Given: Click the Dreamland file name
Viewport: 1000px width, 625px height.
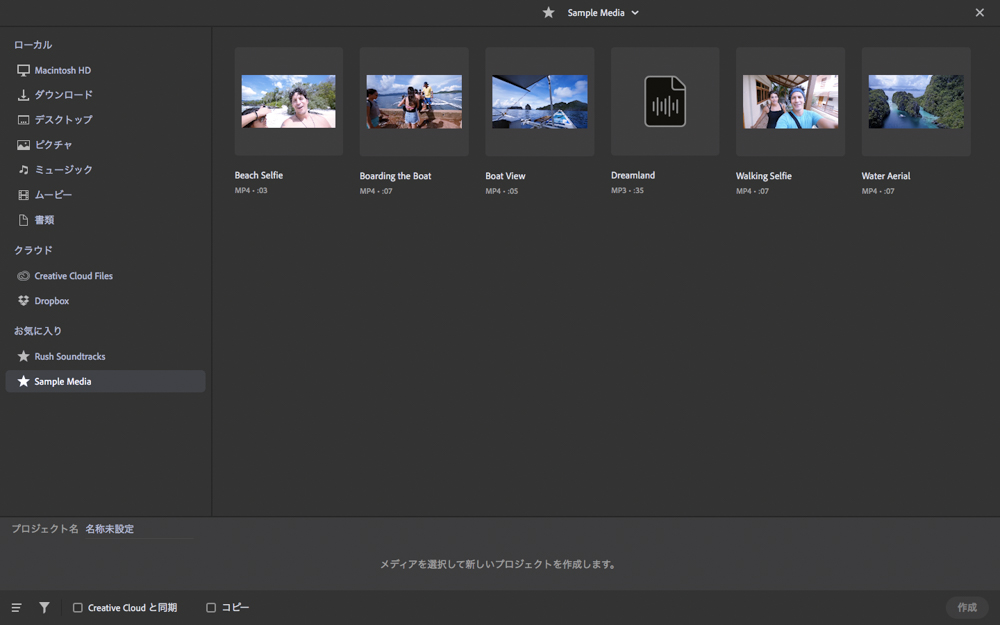Looking at the screenshot, I should [x=633, y=175].
